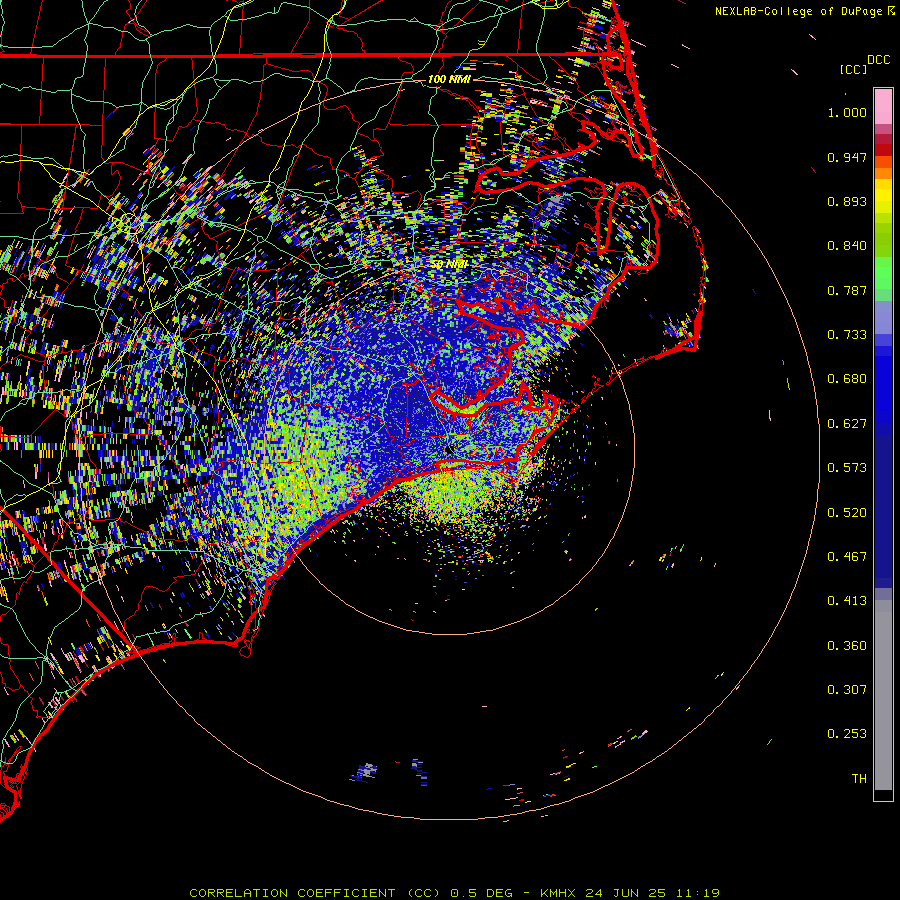Select the 0.360 legend value

point(847,646)
